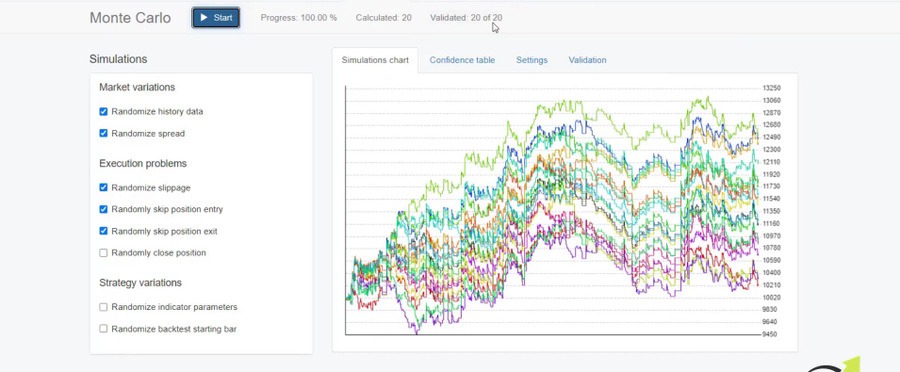Enable Randomly close position checkbox
The height and width of the screenshot is (372, 900).
103,253
